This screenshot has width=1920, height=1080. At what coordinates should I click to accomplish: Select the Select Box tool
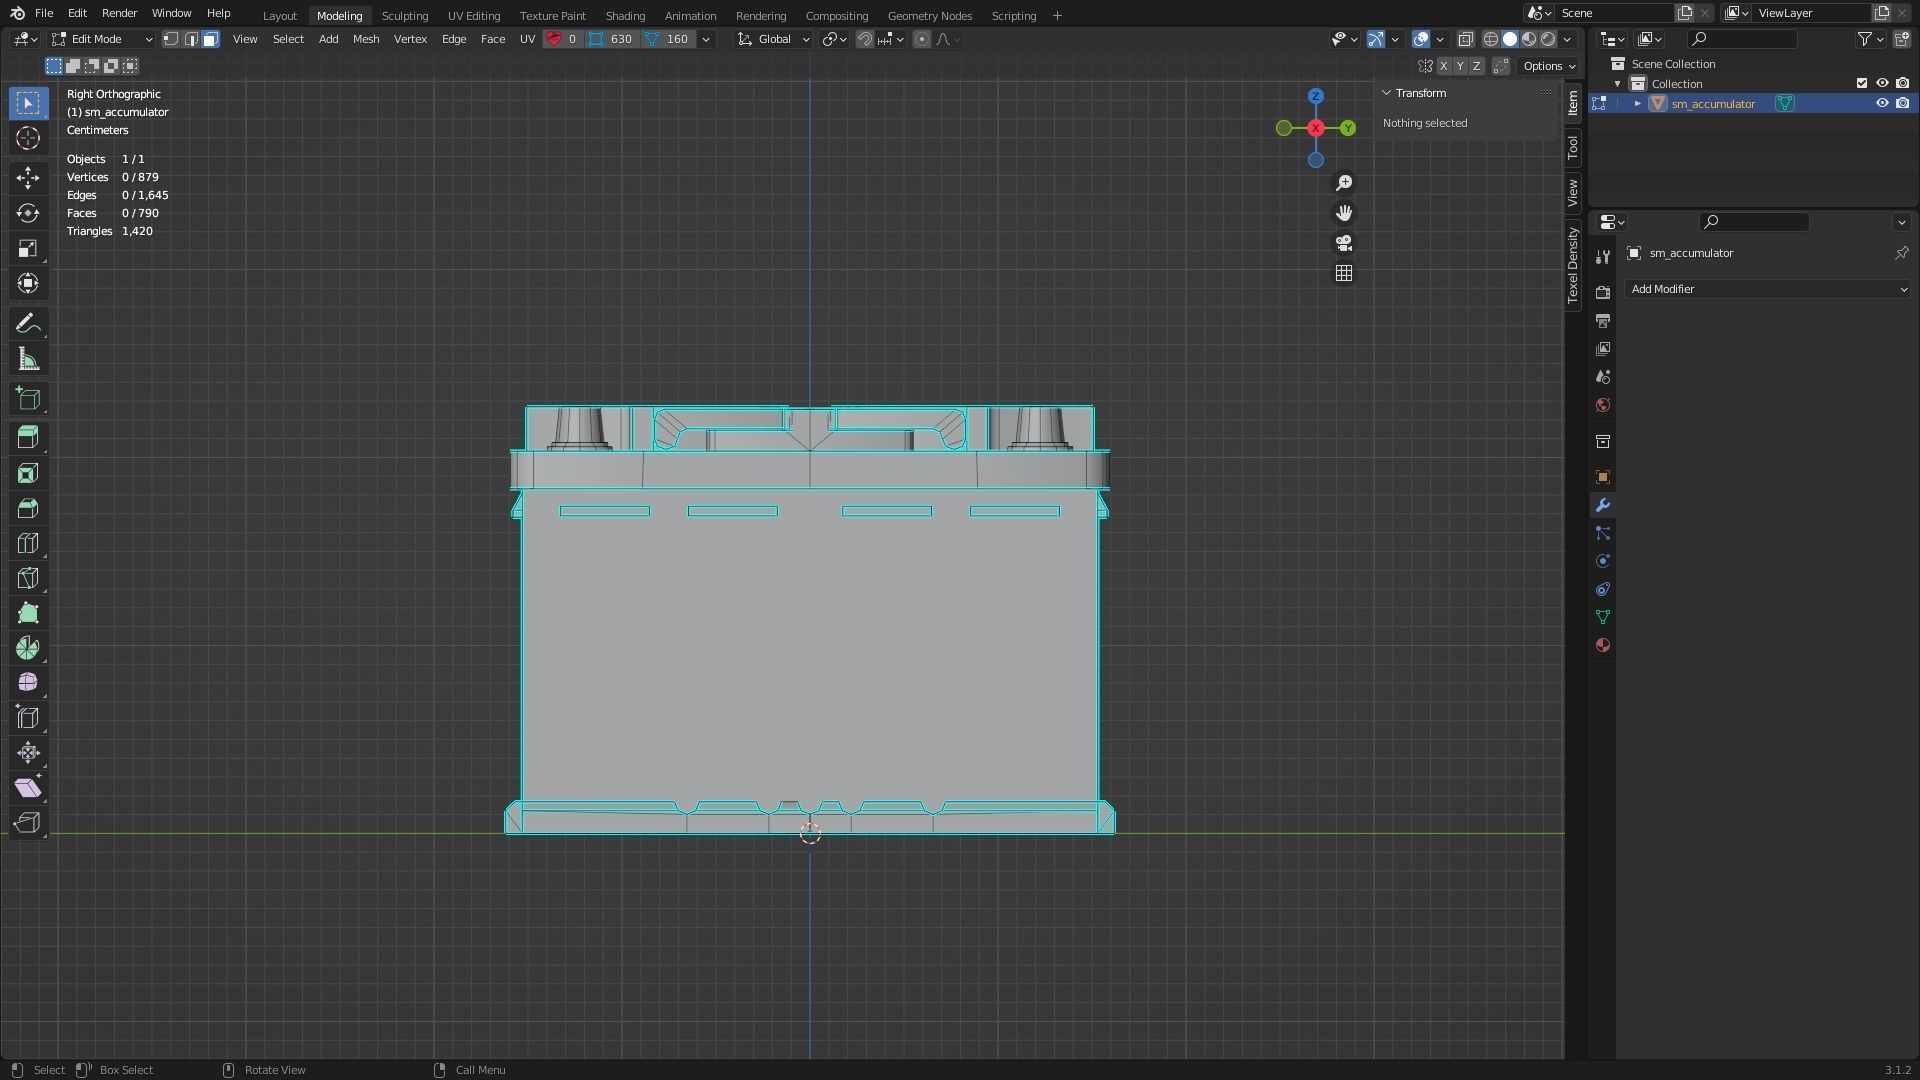(28, 103)
